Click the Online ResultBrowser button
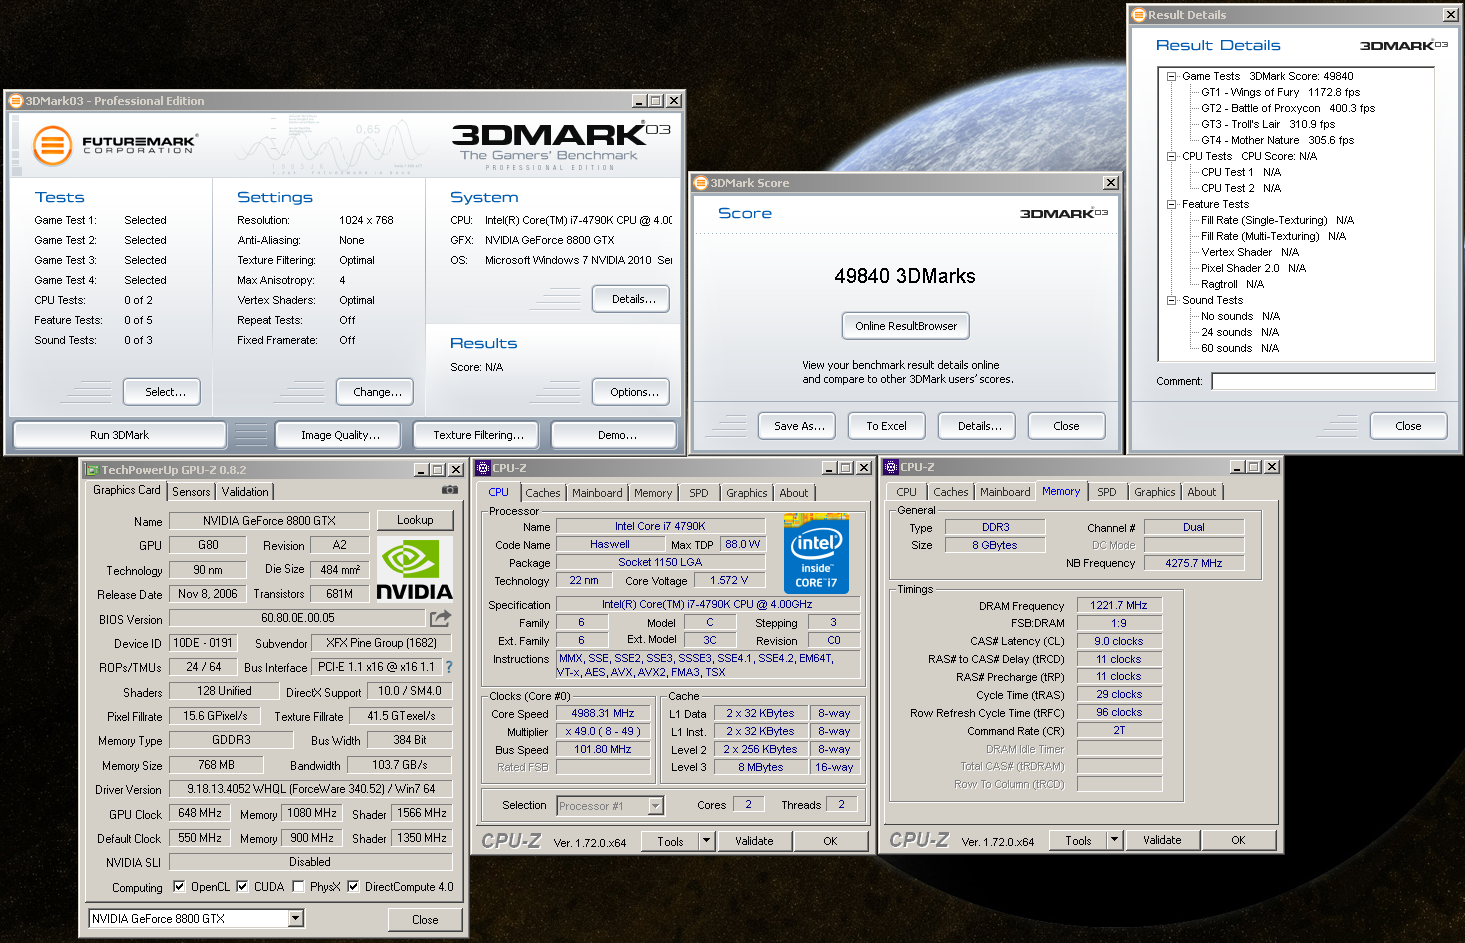This screenshot has height=943, width=1465. pyautogui.click(x=905, y=326)
